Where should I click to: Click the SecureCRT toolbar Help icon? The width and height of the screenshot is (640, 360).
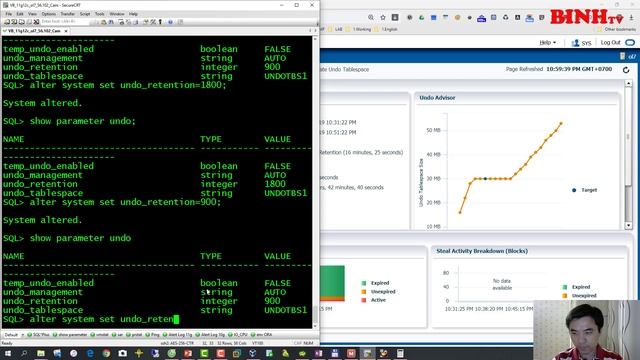(x=170, y=22)
